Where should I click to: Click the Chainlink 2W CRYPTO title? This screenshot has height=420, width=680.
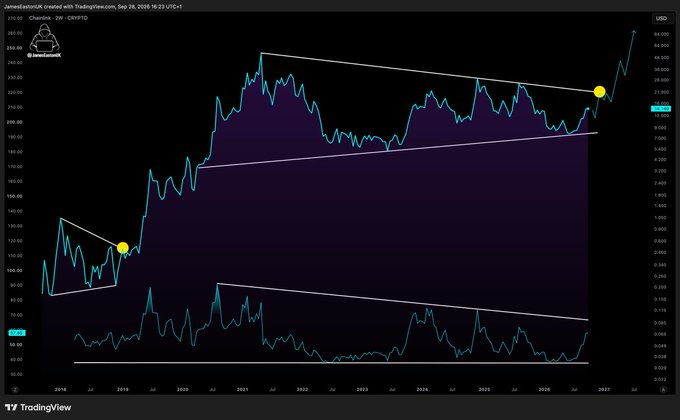click(x=58, y=18)
